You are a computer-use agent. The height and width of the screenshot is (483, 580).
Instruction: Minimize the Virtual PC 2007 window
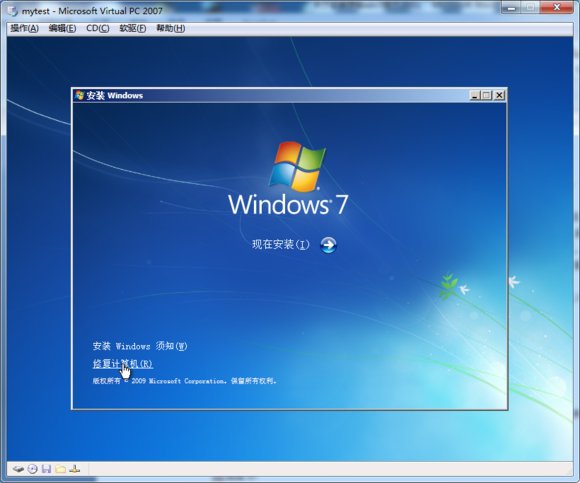(511, 7)
